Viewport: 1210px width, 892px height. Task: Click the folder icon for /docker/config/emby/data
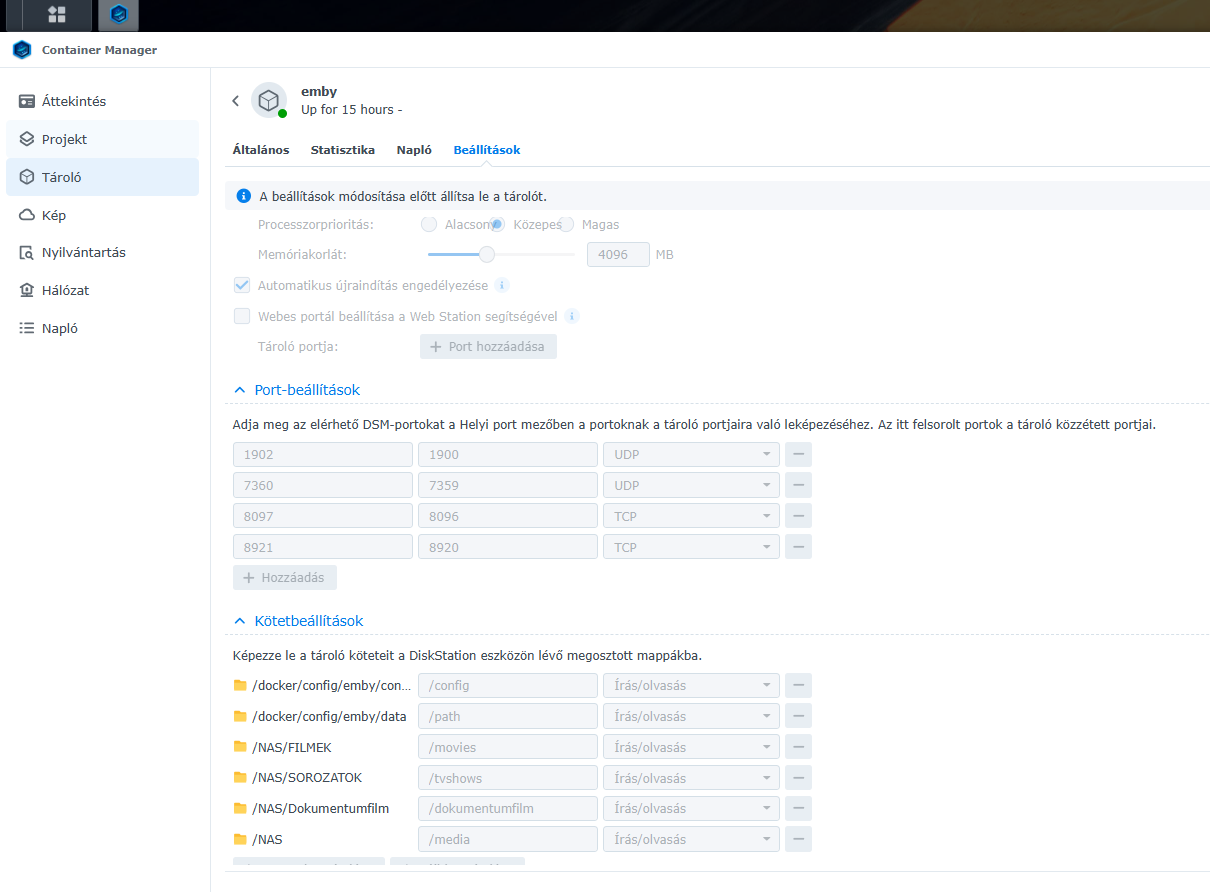(240, 716)
